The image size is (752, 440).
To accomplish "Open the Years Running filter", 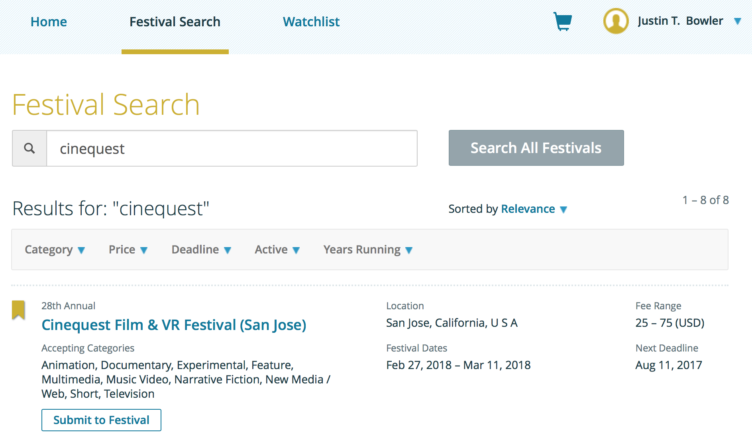I will pyautogui.click(x=367, y=250).
